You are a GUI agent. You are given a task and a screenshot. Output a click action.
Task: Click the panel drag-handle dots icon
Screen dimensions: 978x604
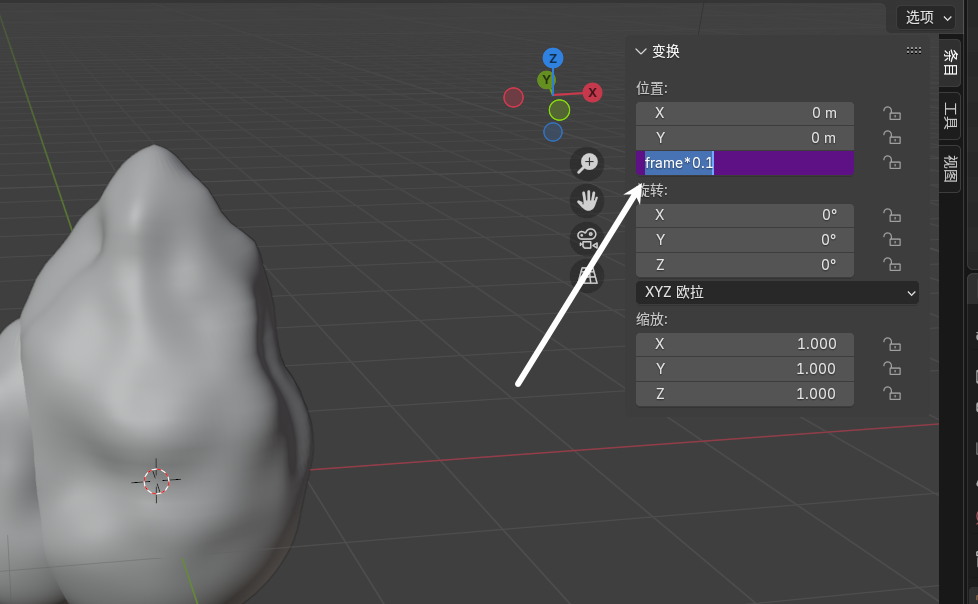click(x=913, y=50)
